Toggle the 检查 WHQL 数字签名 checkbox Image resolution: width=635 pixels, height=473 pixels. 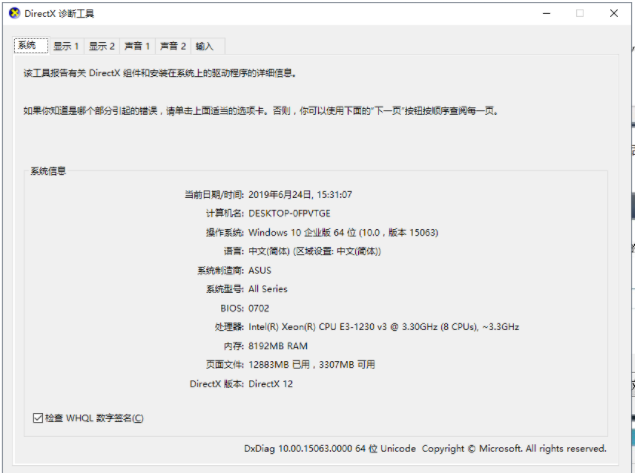[38, 418]
